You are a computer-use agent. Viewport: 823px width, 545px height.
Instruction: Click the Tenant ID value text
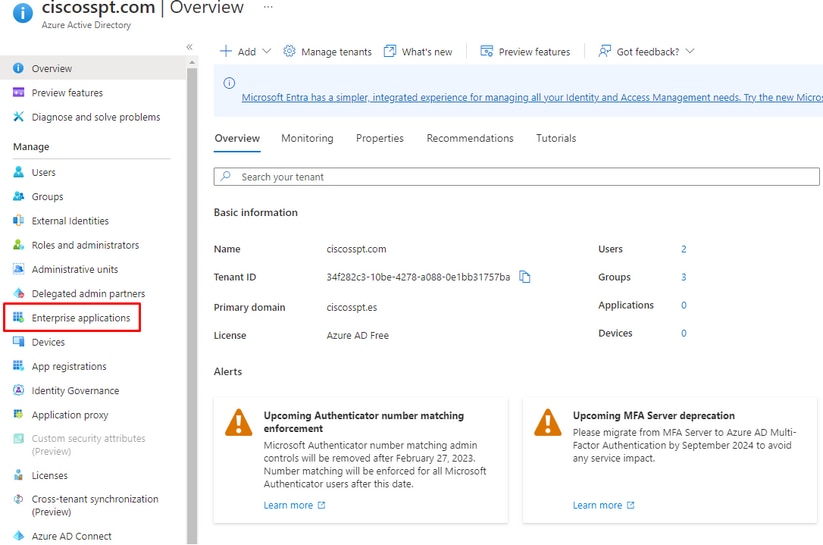[x=418, y=277]
